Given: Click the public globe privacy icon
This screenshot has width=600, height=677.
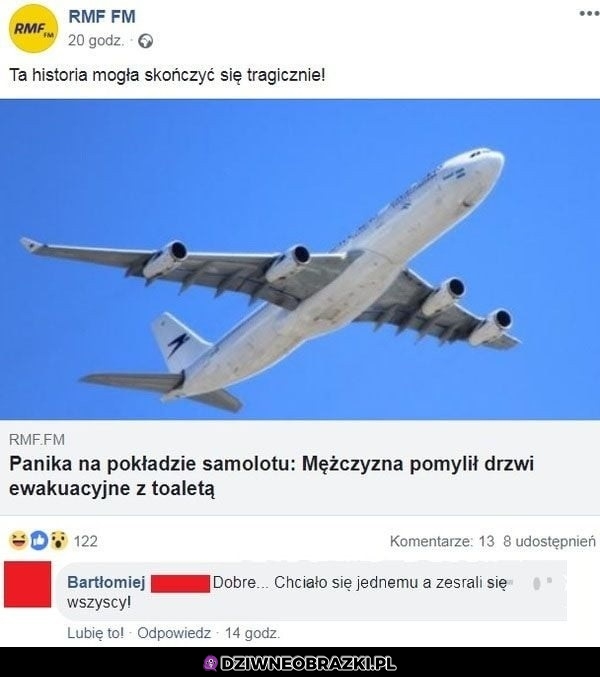Looking at the screenshot, I should [145, 41].
